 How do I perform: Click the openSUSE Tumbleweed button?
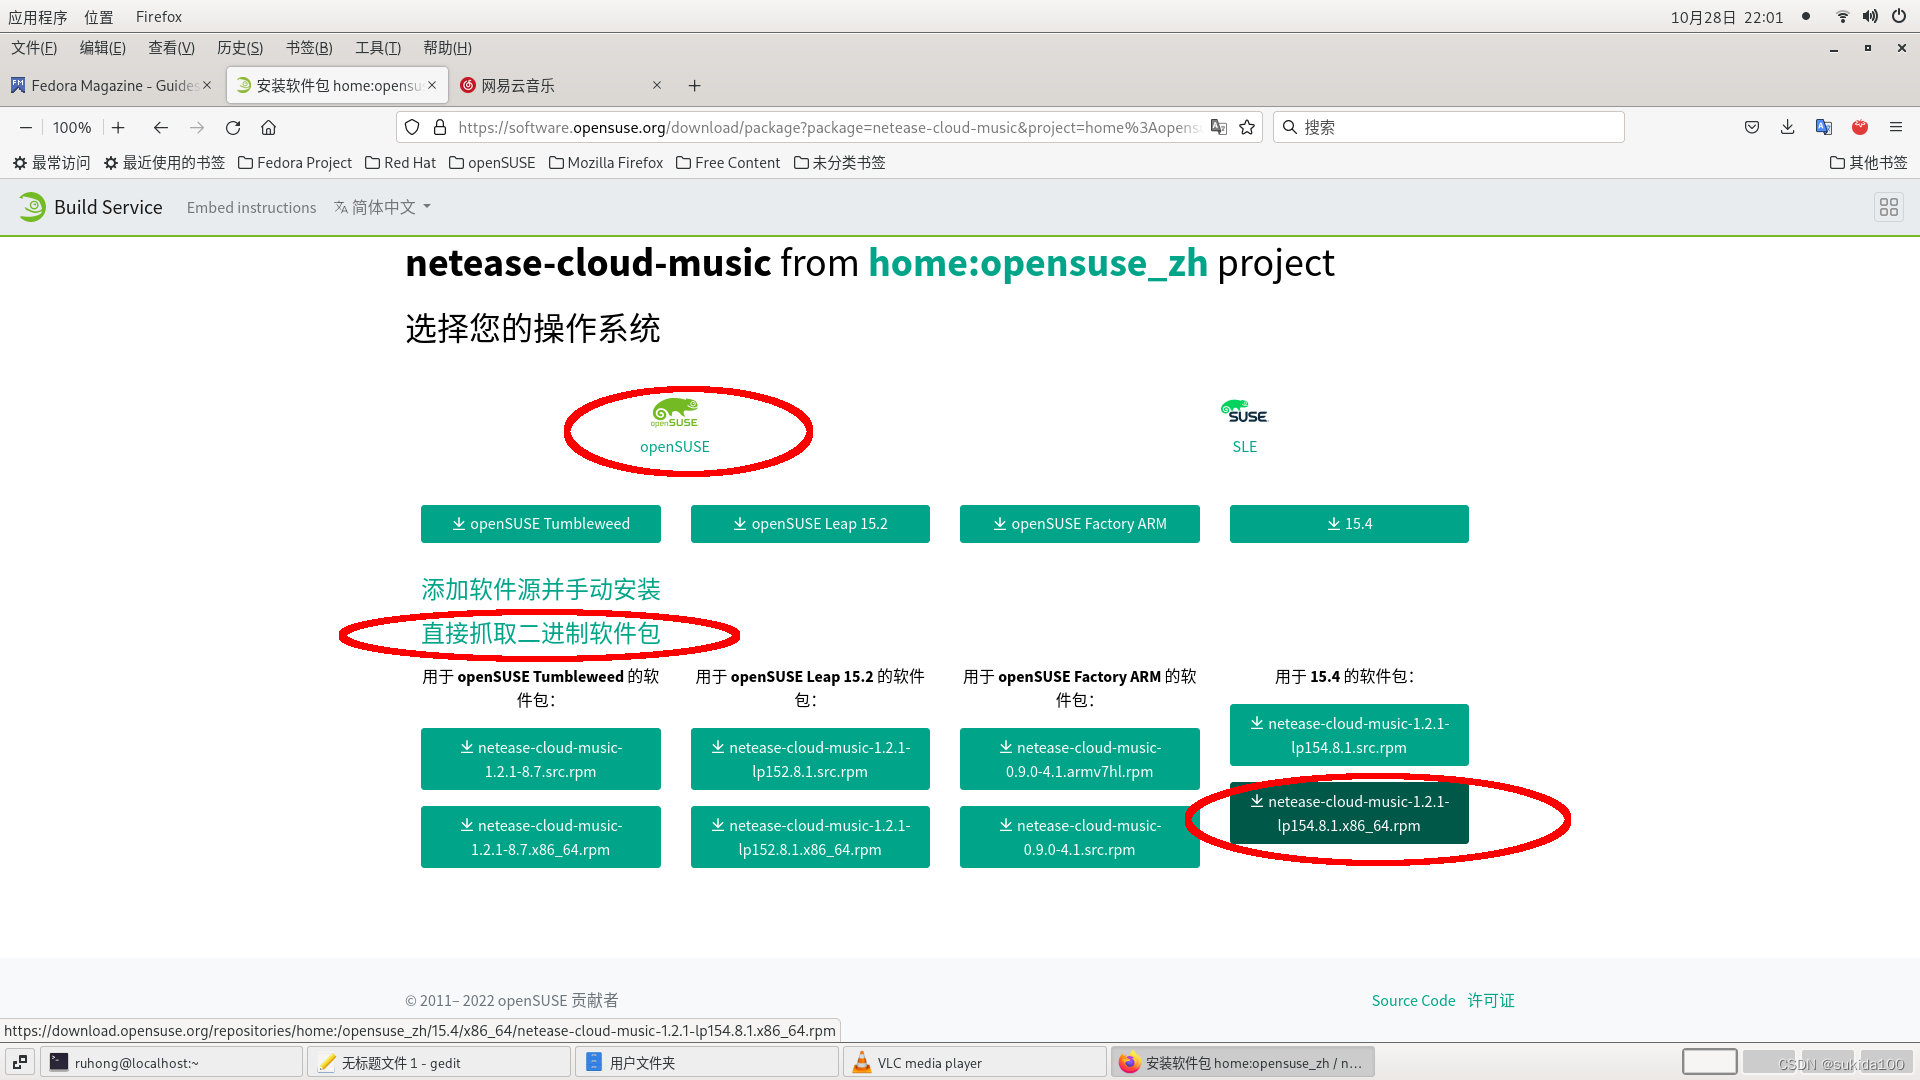(540, 524)
